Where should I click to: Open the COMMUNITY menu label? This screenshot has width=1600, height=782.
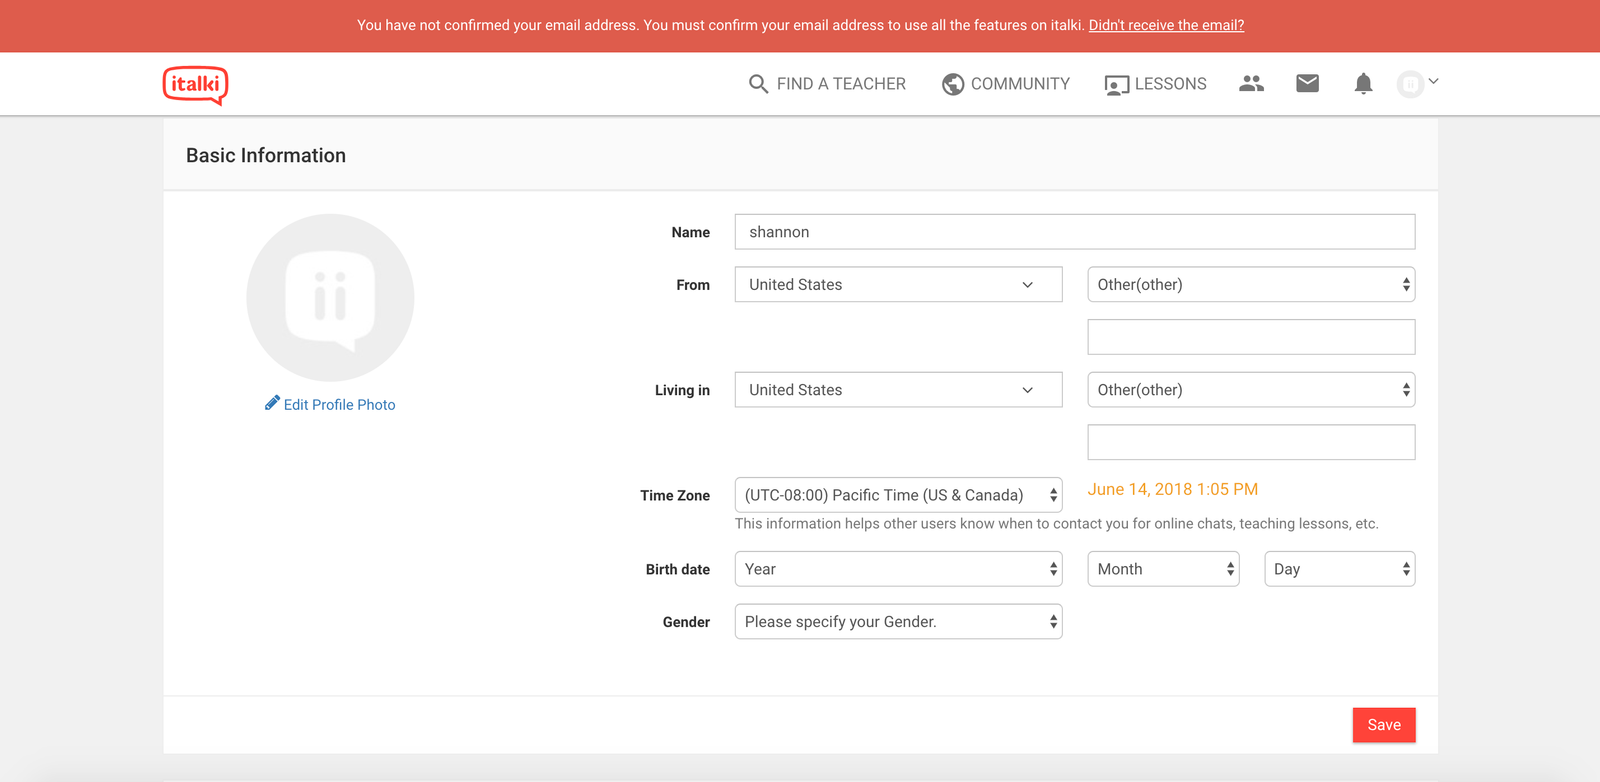(x=1020, y=84)
